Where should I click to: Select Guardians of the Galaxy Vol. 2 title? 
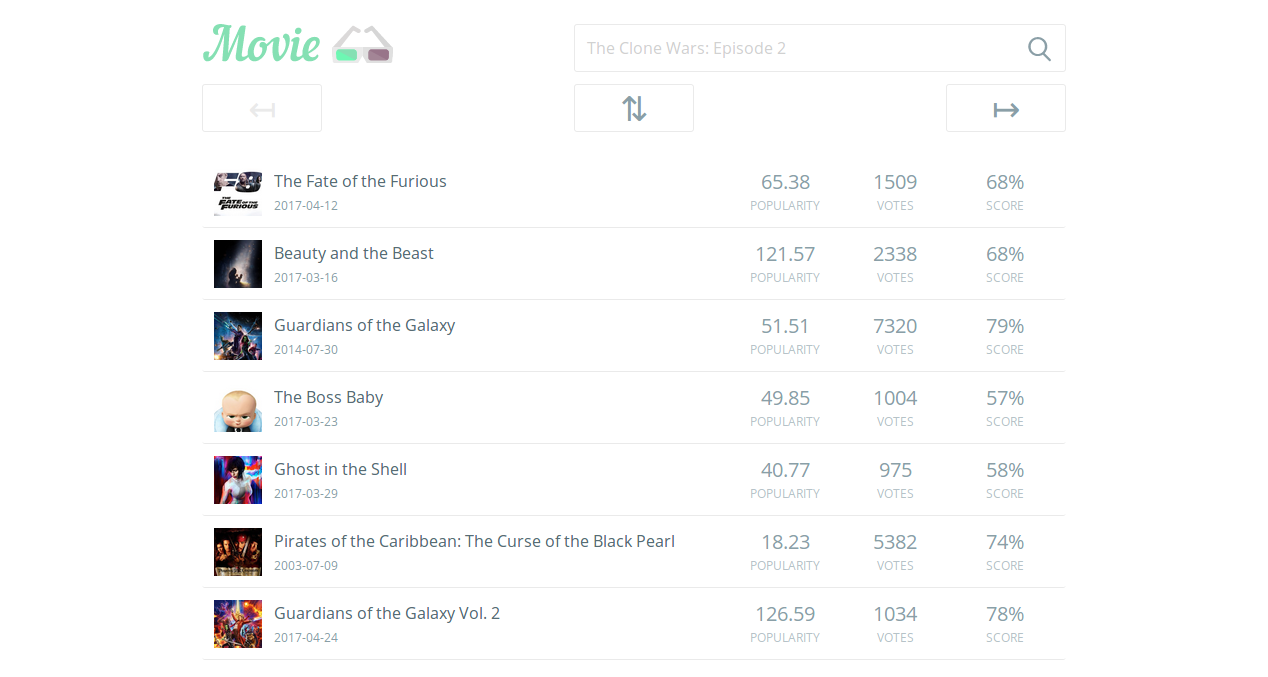387,613
